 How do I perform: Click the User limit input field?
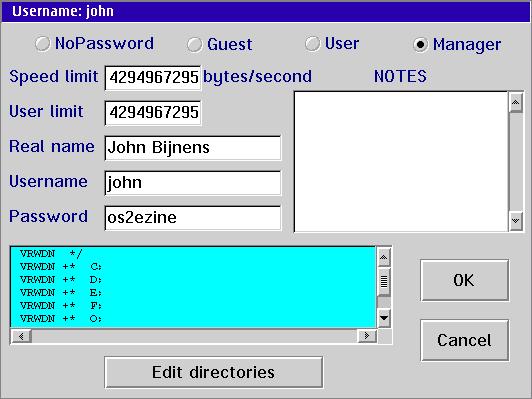point(153,113)
